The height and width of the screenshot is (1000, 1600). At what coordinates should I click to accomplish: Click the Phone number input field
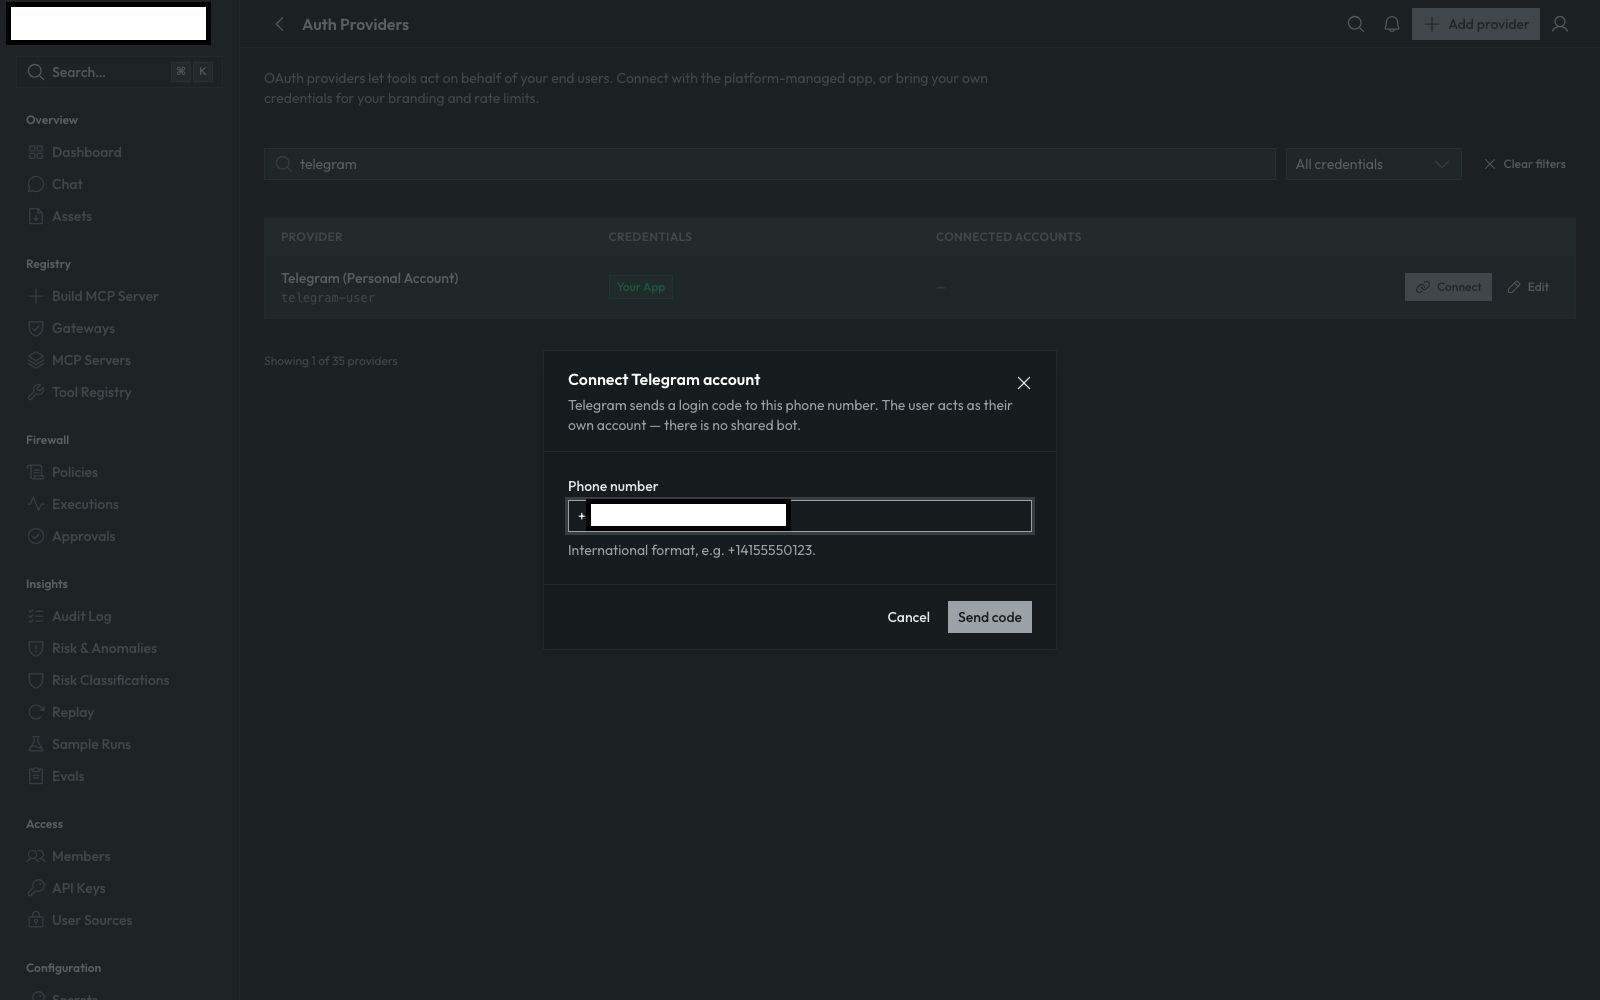click(800, 516)
